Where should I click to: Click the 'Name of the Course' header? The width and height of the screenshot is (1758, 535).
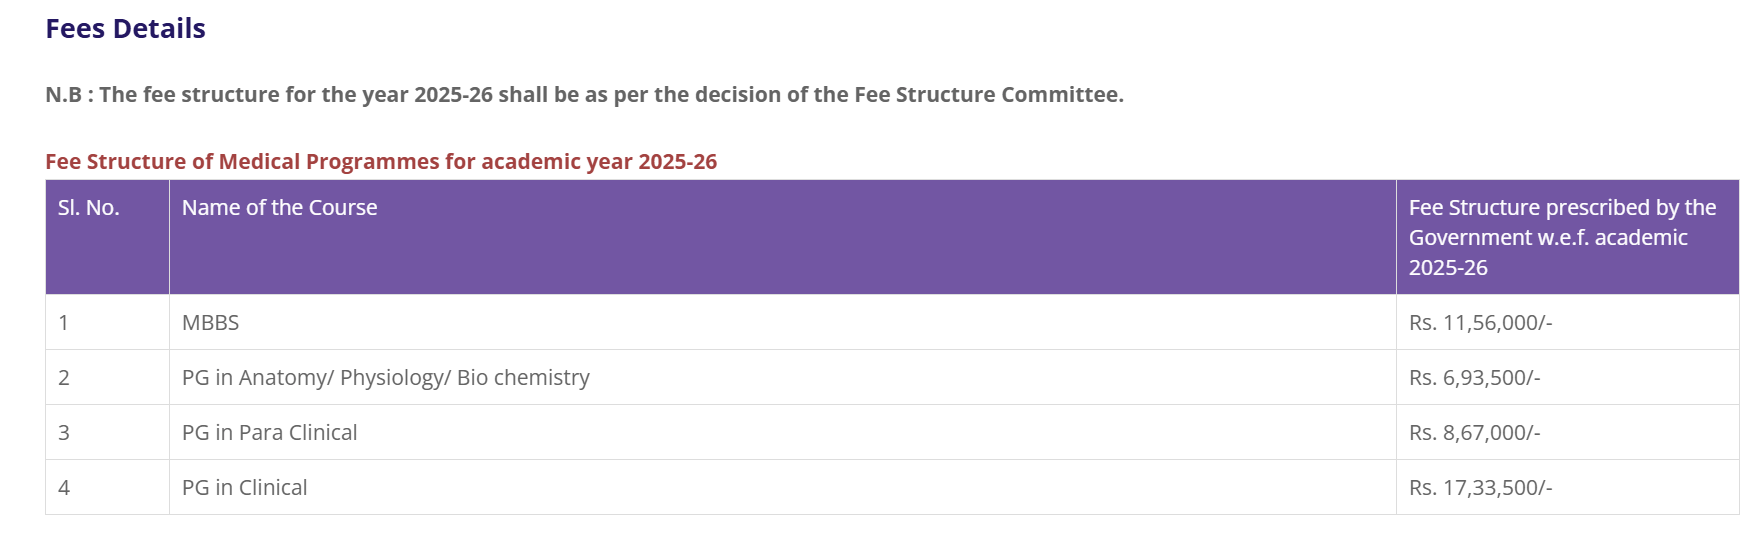click(279, 208)
